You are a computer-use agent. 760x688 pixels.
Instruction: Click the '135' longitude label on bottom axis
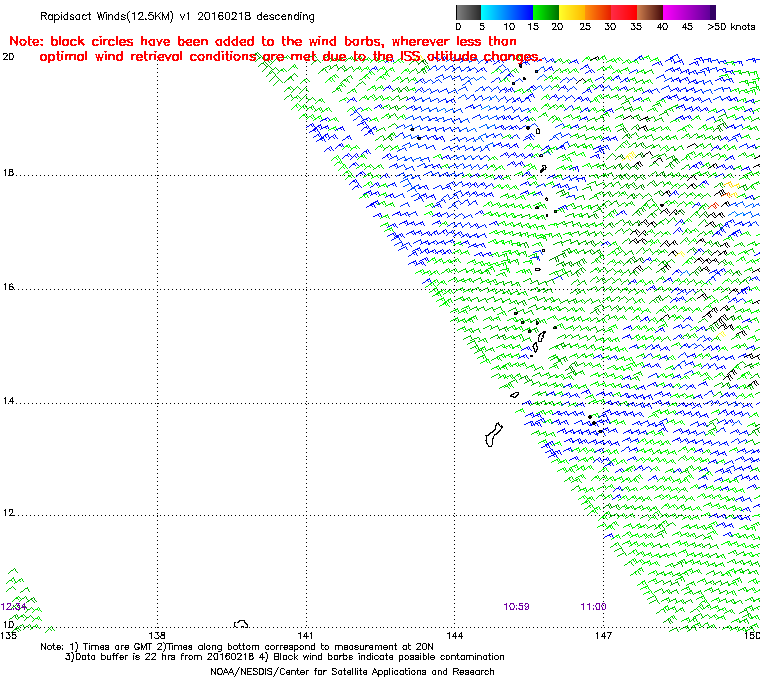click(x=8, y=636)
